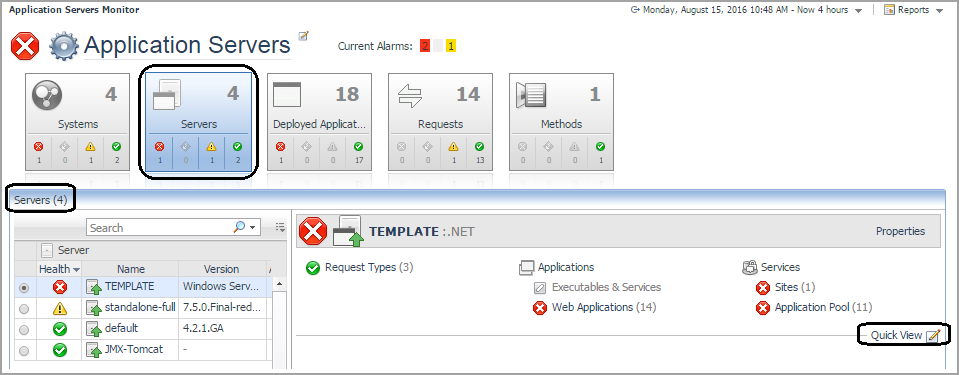The width and height of the screenshot is (959, 375).
Task: Expand the Reports dropdown menu
Action: tap(939, 10)
